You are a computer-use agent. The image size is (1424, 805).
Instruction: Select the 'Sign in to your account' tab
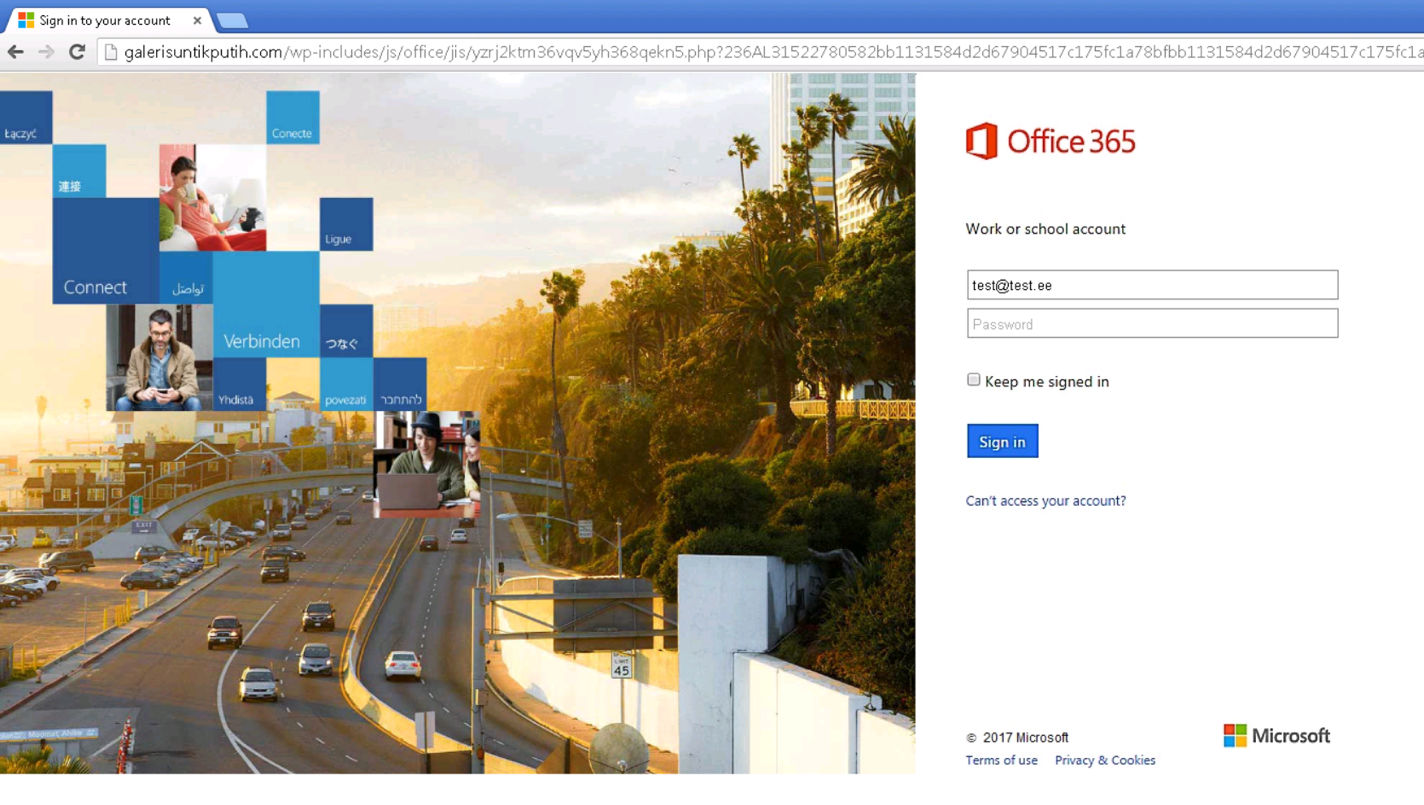[x=108, y=20]
